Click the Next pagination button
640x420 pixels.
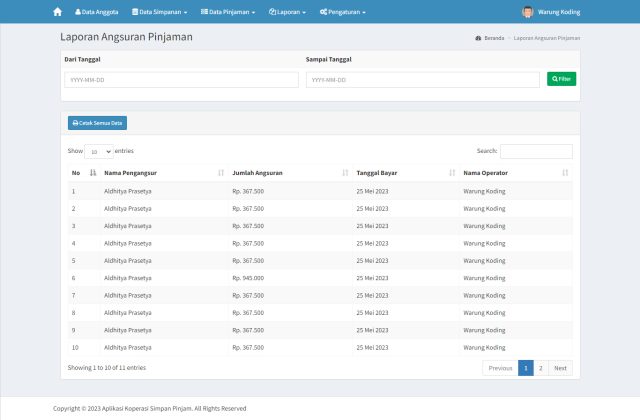[561, 368]
